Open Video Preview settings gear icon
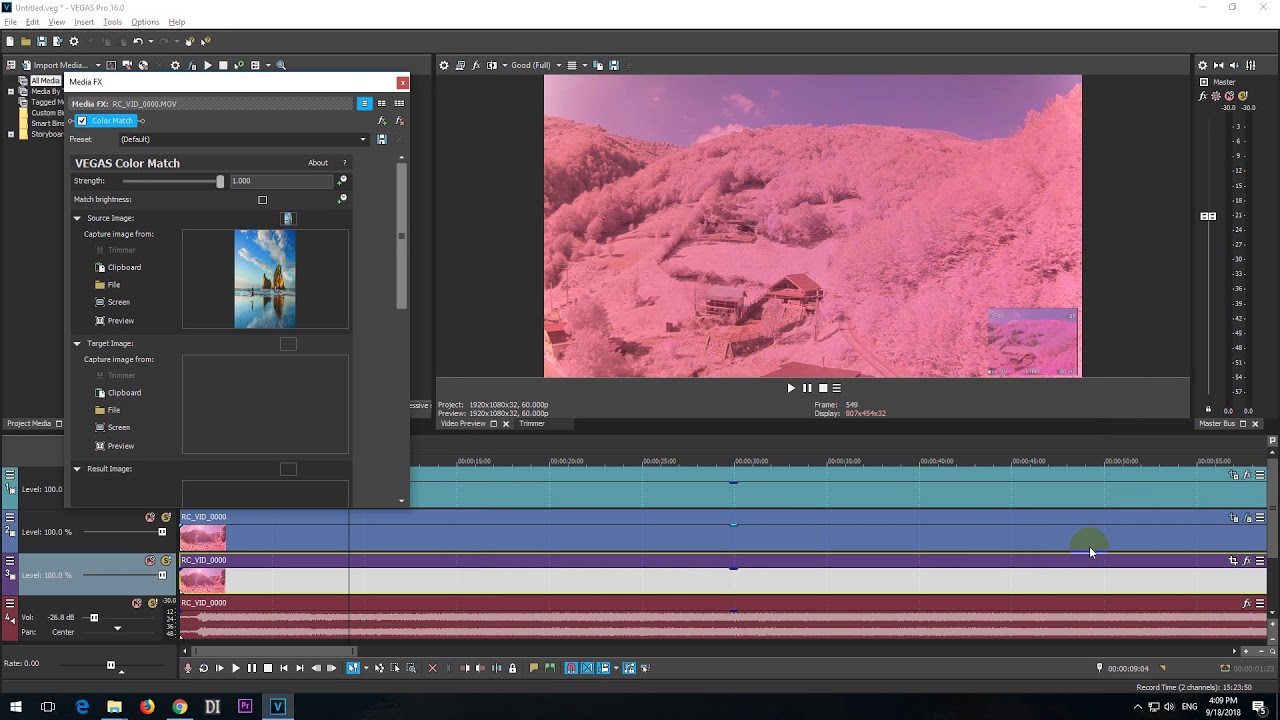Viewport: 1280px width, 720px height. pos(444,66)
